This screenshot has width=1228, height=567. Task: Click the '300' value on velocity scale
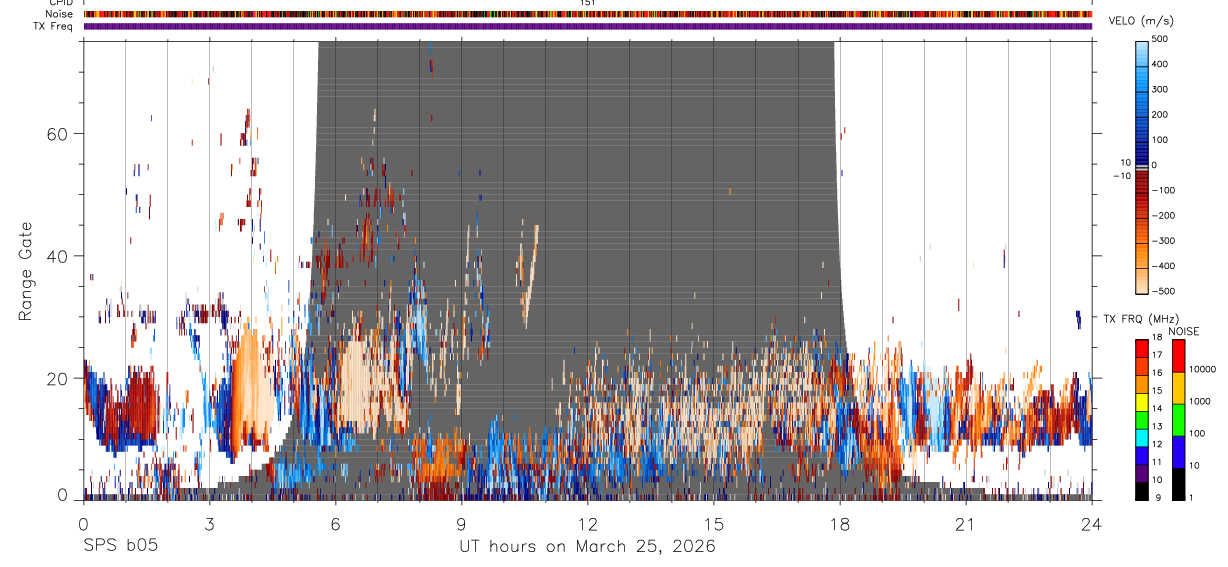tap(1161, 89)
